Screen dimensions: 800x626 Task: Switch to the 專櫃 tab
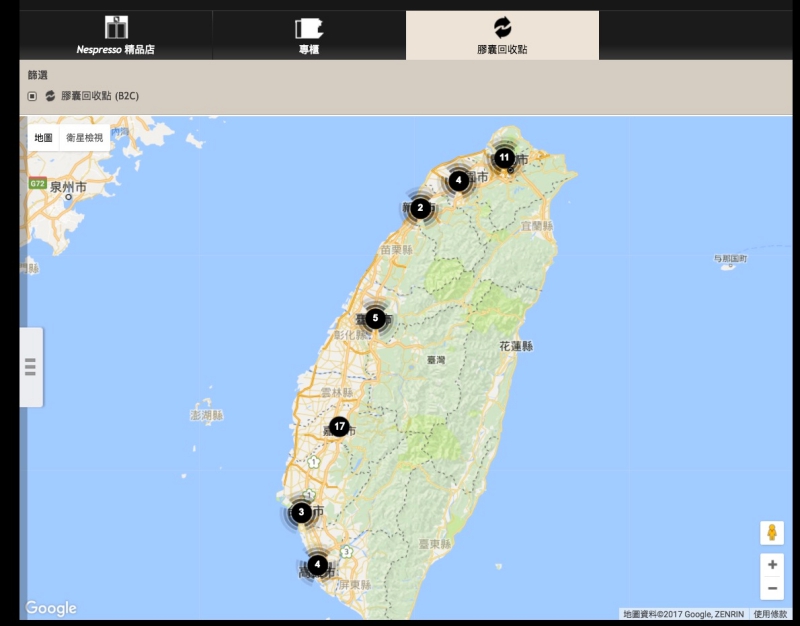pos(309,35)
